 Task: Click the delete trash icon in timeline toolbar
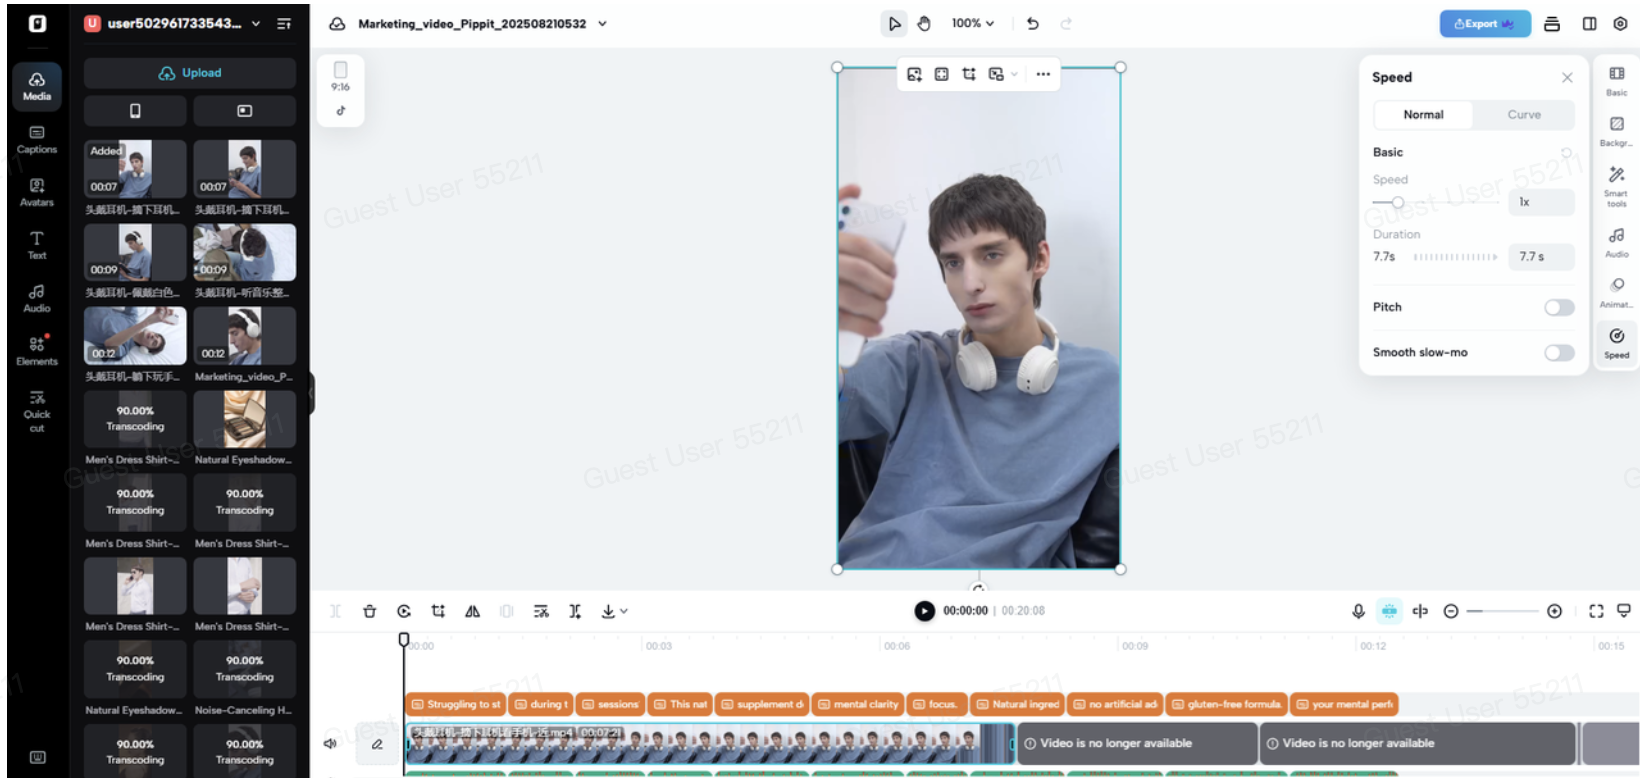[x=369, y=611]
